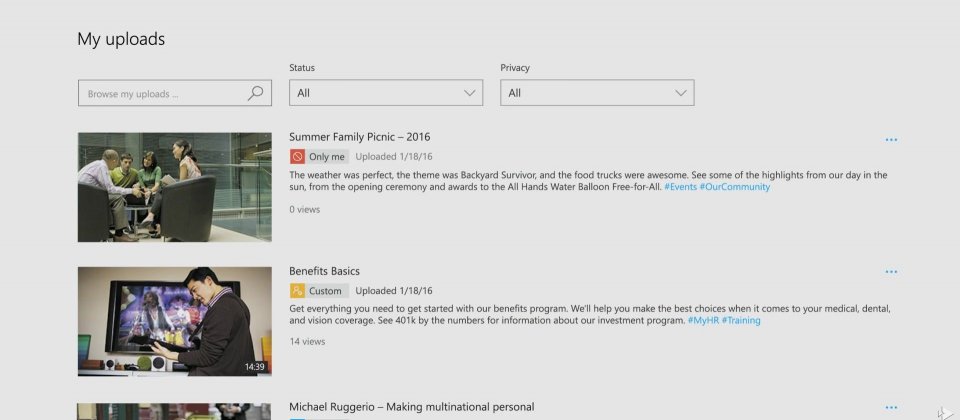Image resolution: width=960 pixels, height=420 pixels.
Task: Open the Benefits Basics title
Action: pos(324,271)
